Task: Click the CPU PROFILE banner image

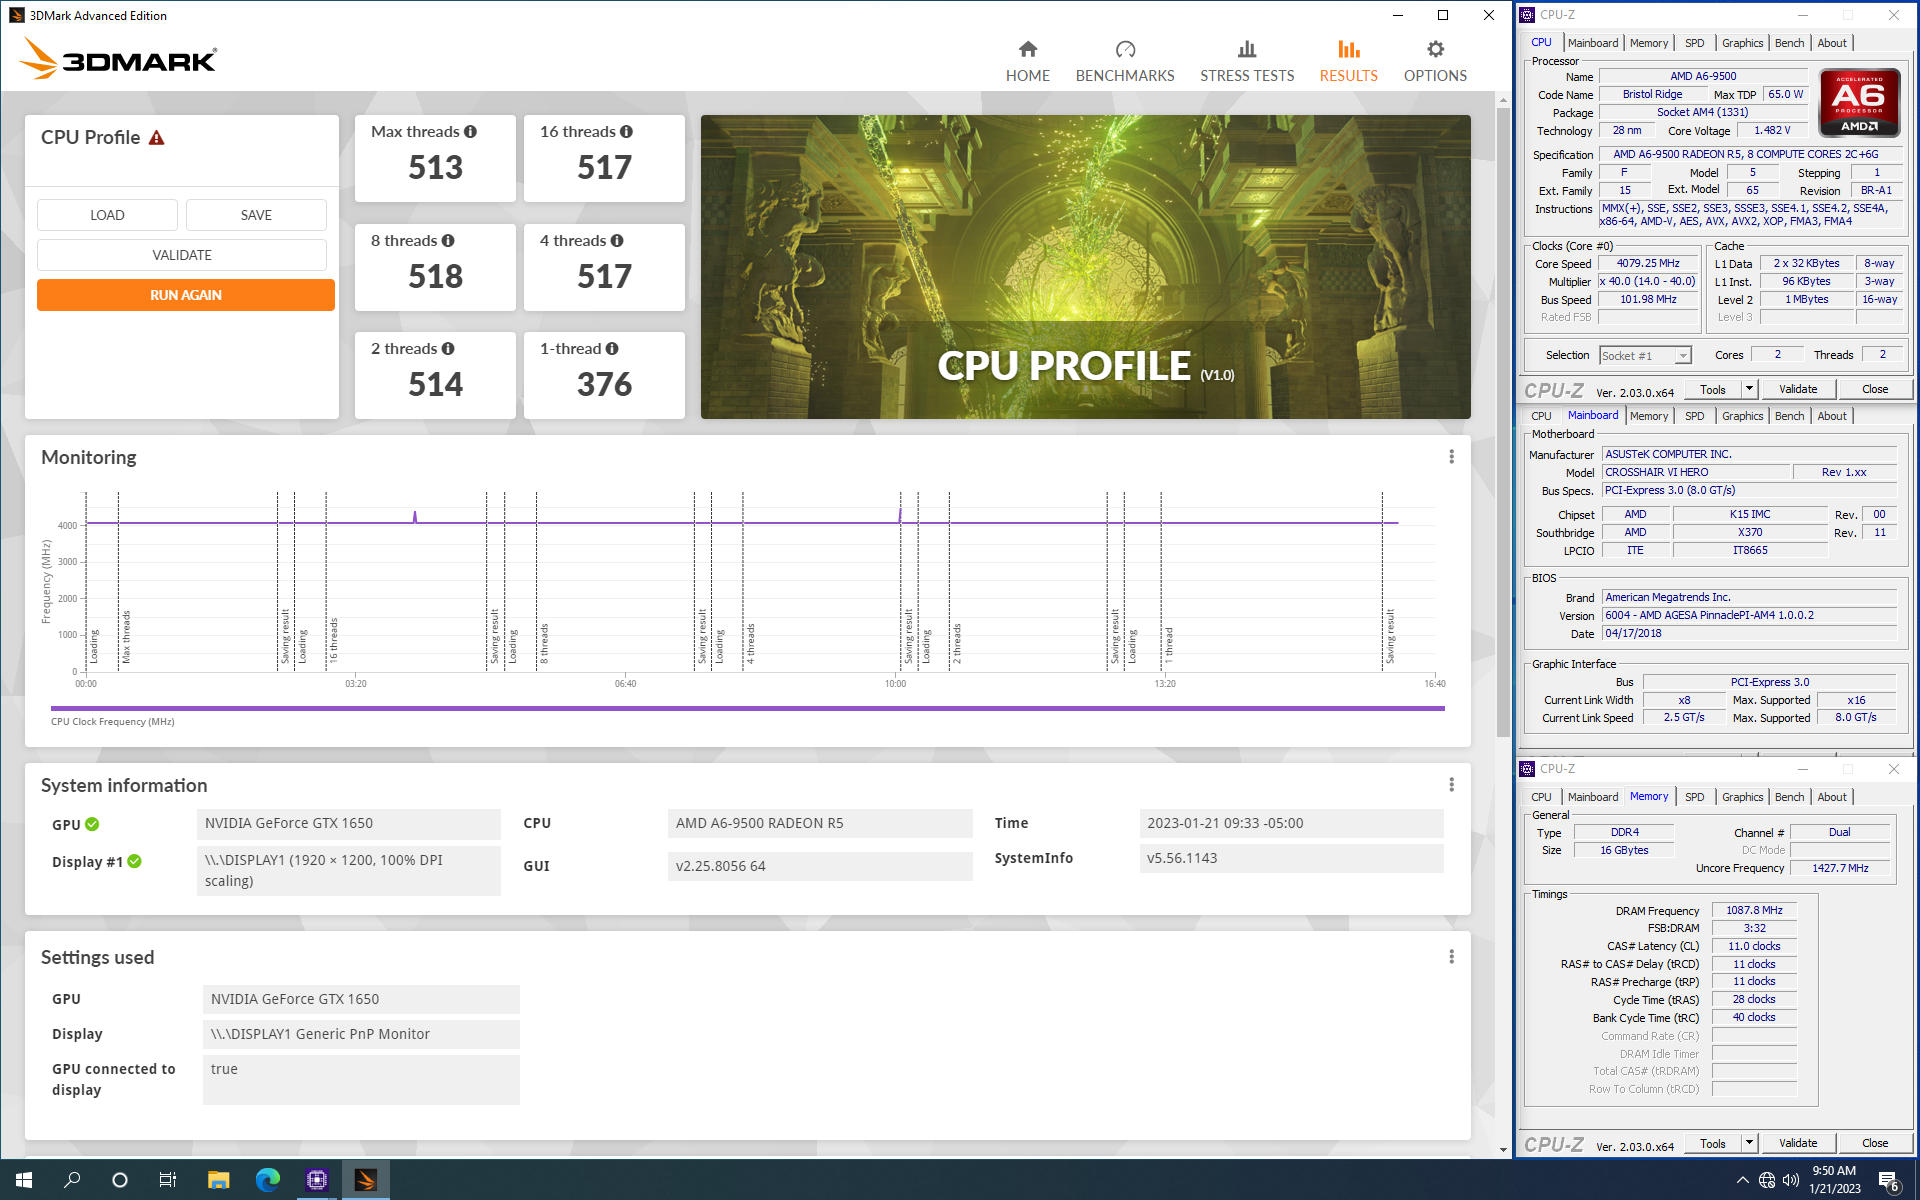Action: (x=1085, y=267)
